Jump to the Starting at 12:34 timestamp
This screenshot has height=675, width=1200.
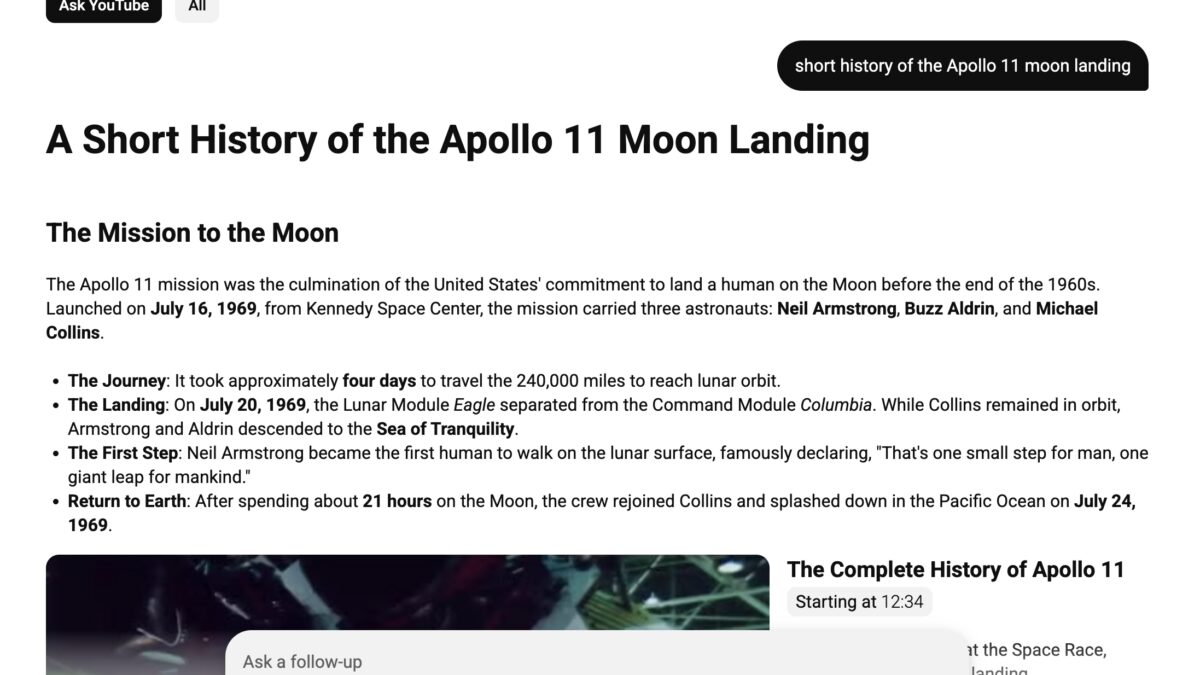pyautogui.click(x=859, y=602)
